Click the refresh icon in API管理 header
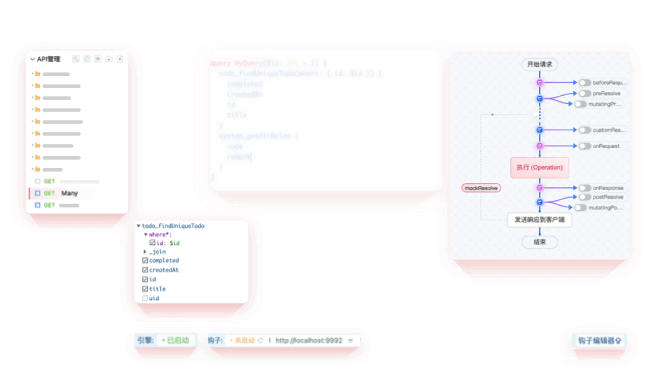The image size is (656, 379). click(87, 59)
